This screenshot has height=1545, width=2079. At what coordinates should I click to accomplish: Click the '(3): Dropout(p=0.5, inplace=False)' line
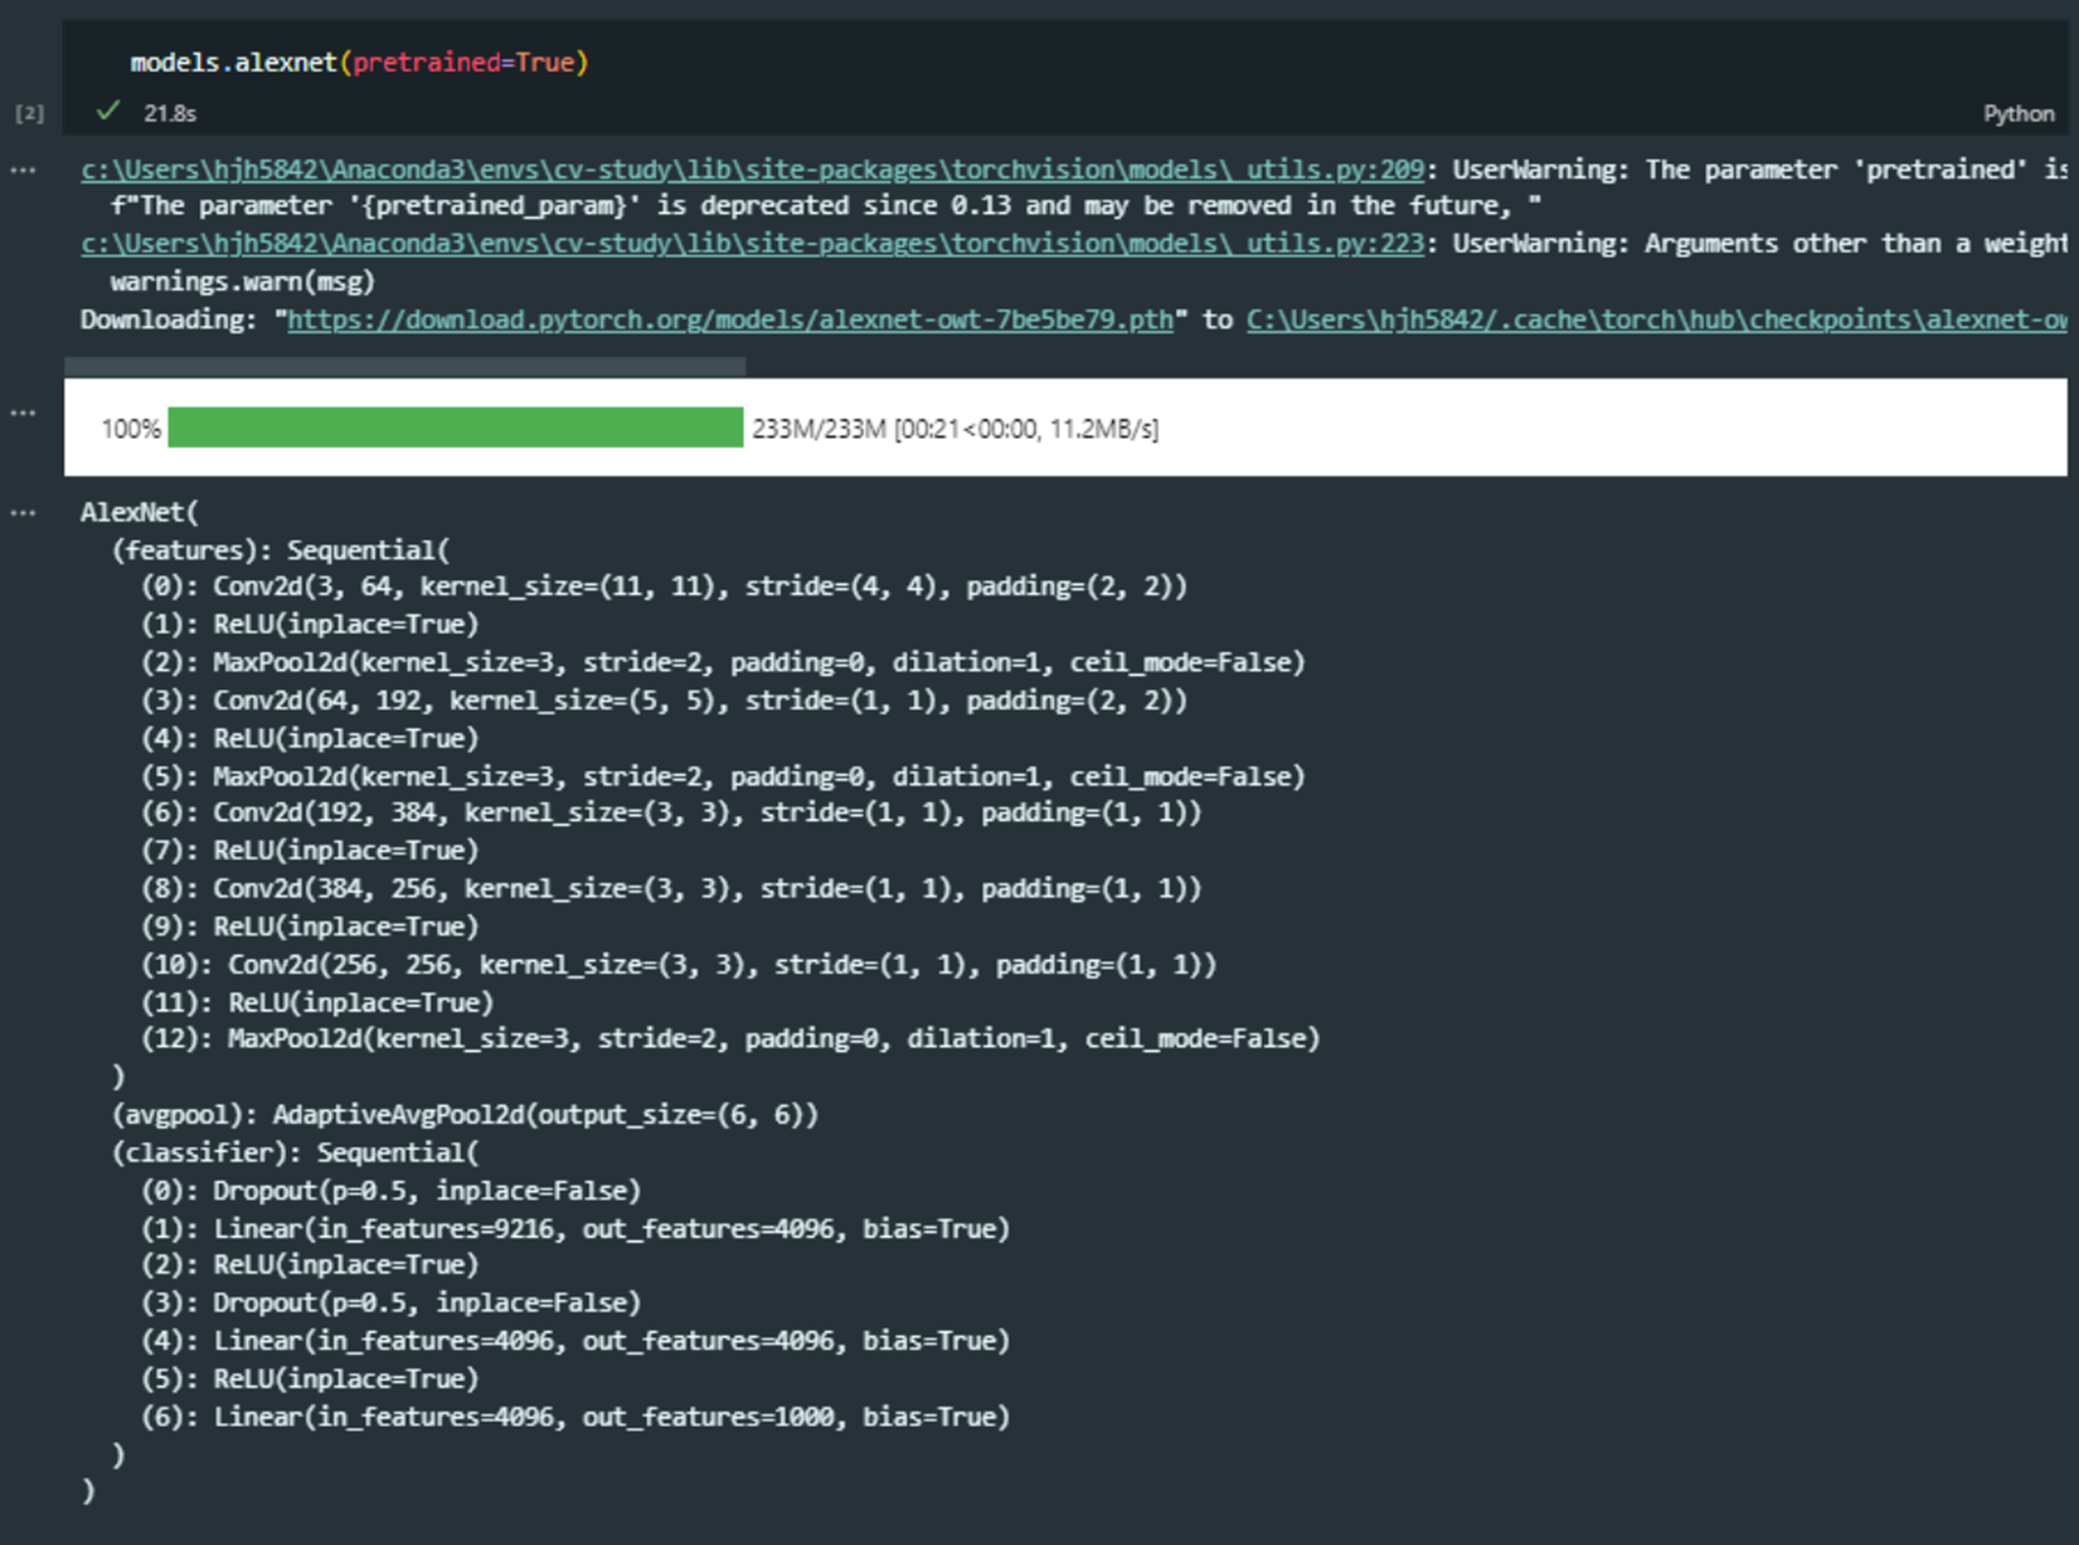[391, 1302]
